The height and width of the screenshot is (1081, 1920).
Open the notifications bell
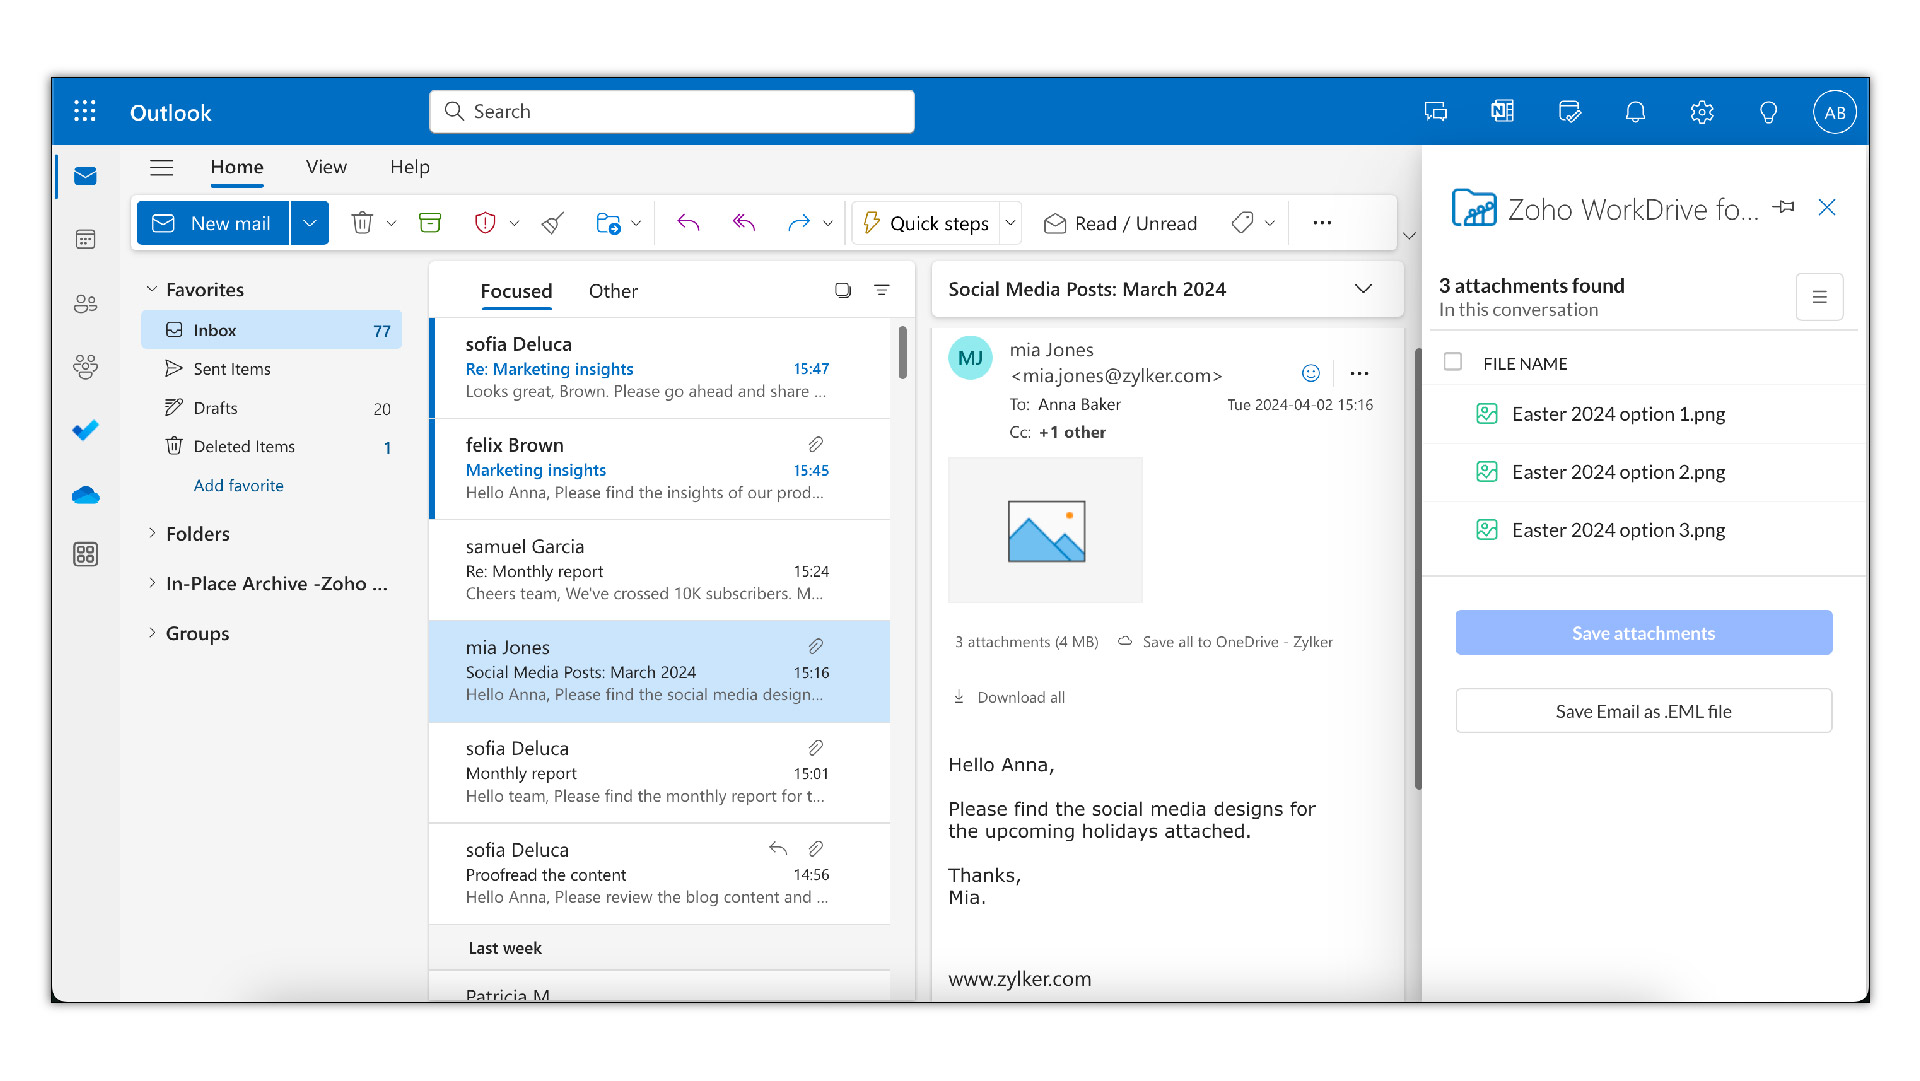pyautogui.click(x=1635, y=112)
